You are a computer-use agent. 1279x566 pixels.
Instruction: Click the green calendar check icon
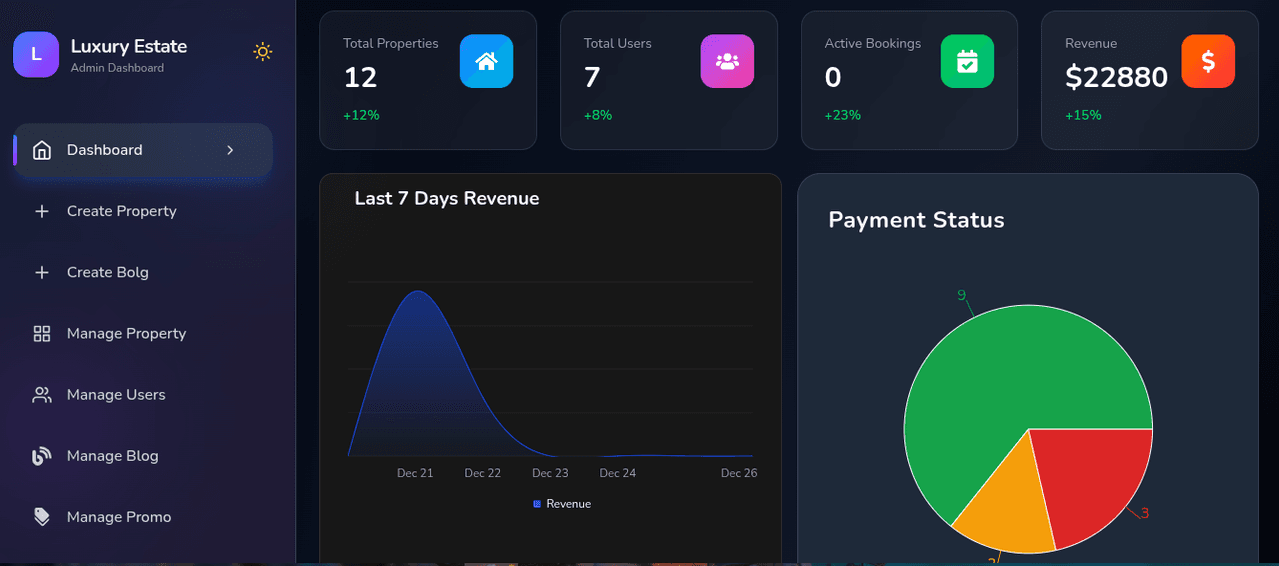(x=967, y=61)
